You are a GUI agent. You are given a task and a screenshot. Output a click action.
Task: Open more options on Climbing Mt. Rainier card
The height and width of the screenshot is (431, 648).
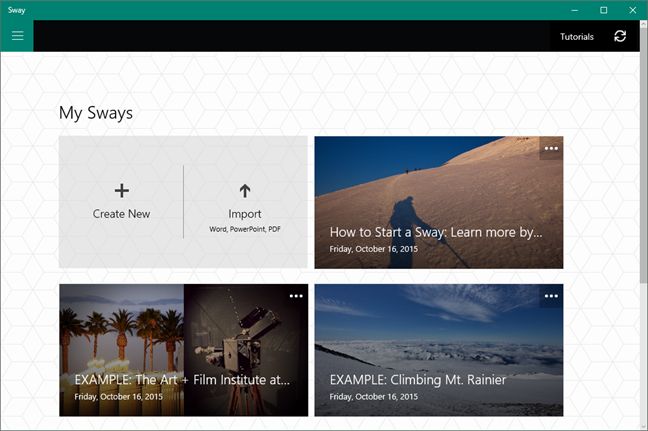[551, 296]
